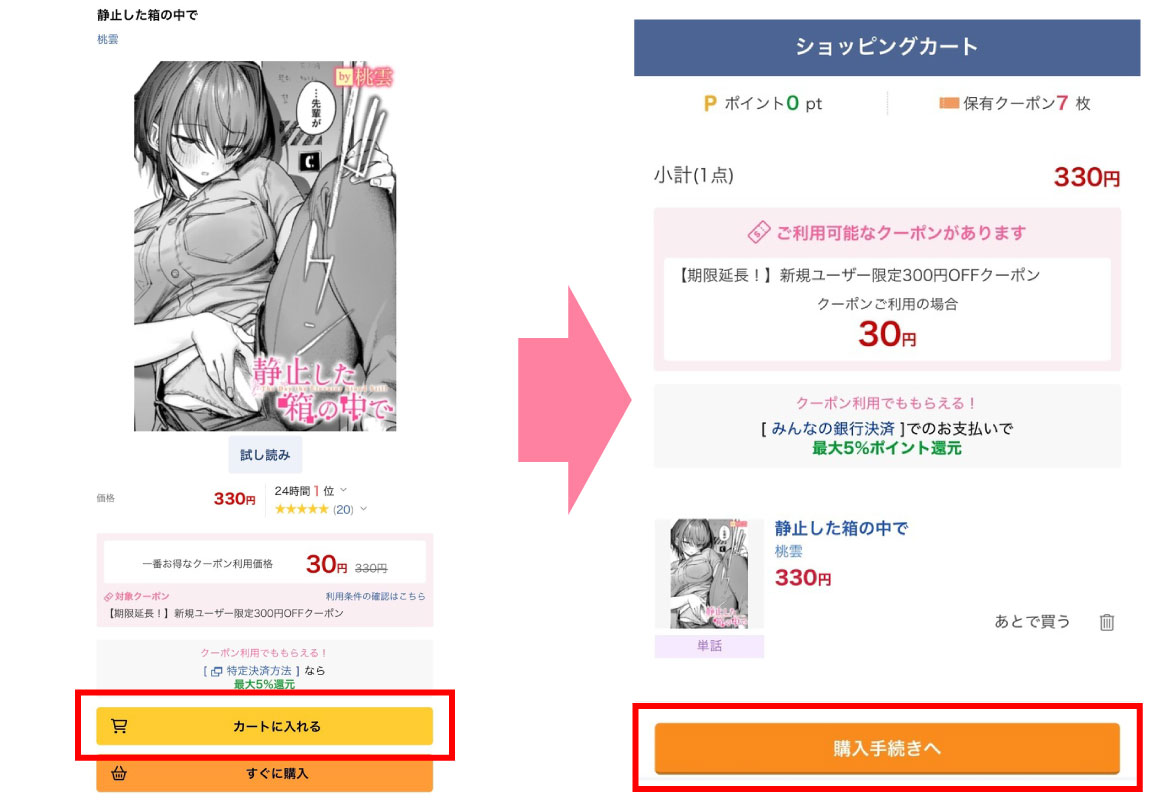Open the cart item title 静止した箱の中で

[x=841, y=528]
